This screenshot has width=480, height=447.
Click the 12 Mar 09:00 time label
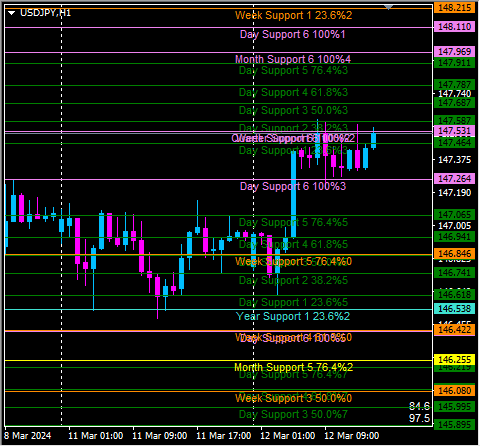(352, 436)
